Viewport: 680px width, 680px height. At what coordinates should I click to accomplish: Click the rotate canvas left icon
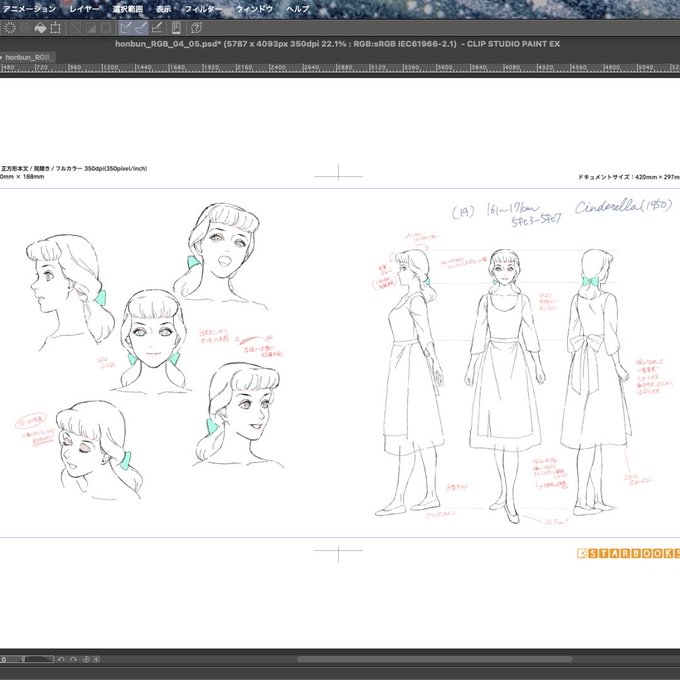61,659
